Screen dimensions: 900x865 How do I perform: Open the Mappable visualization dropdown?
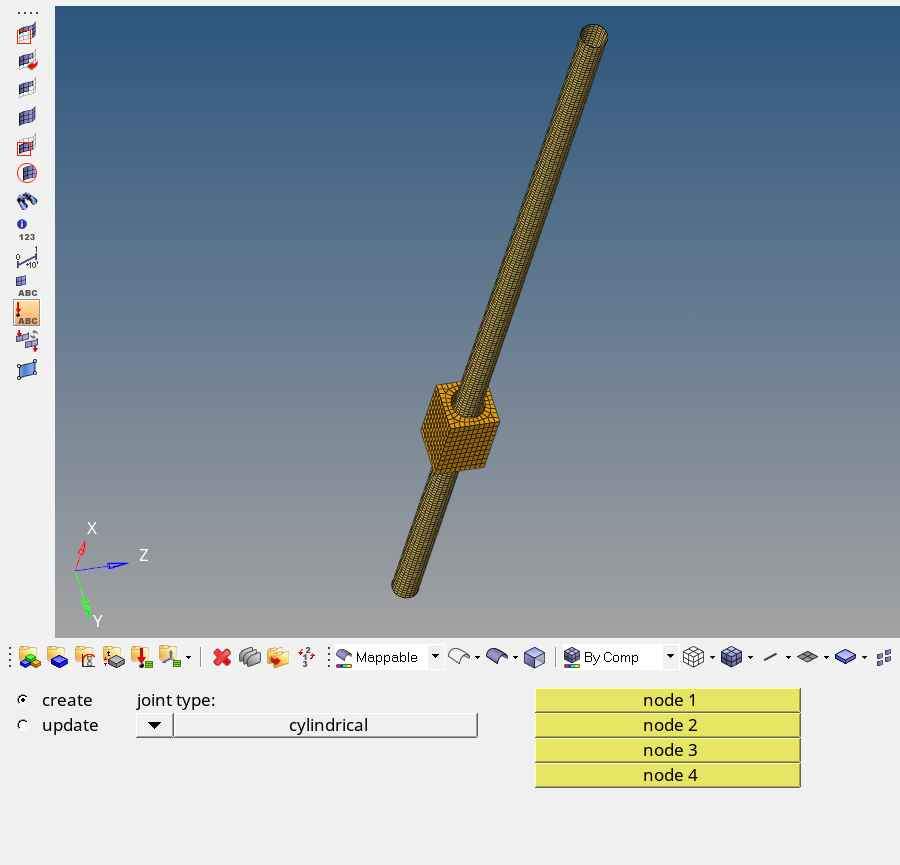pyautogui.click(x=435, y=657)
